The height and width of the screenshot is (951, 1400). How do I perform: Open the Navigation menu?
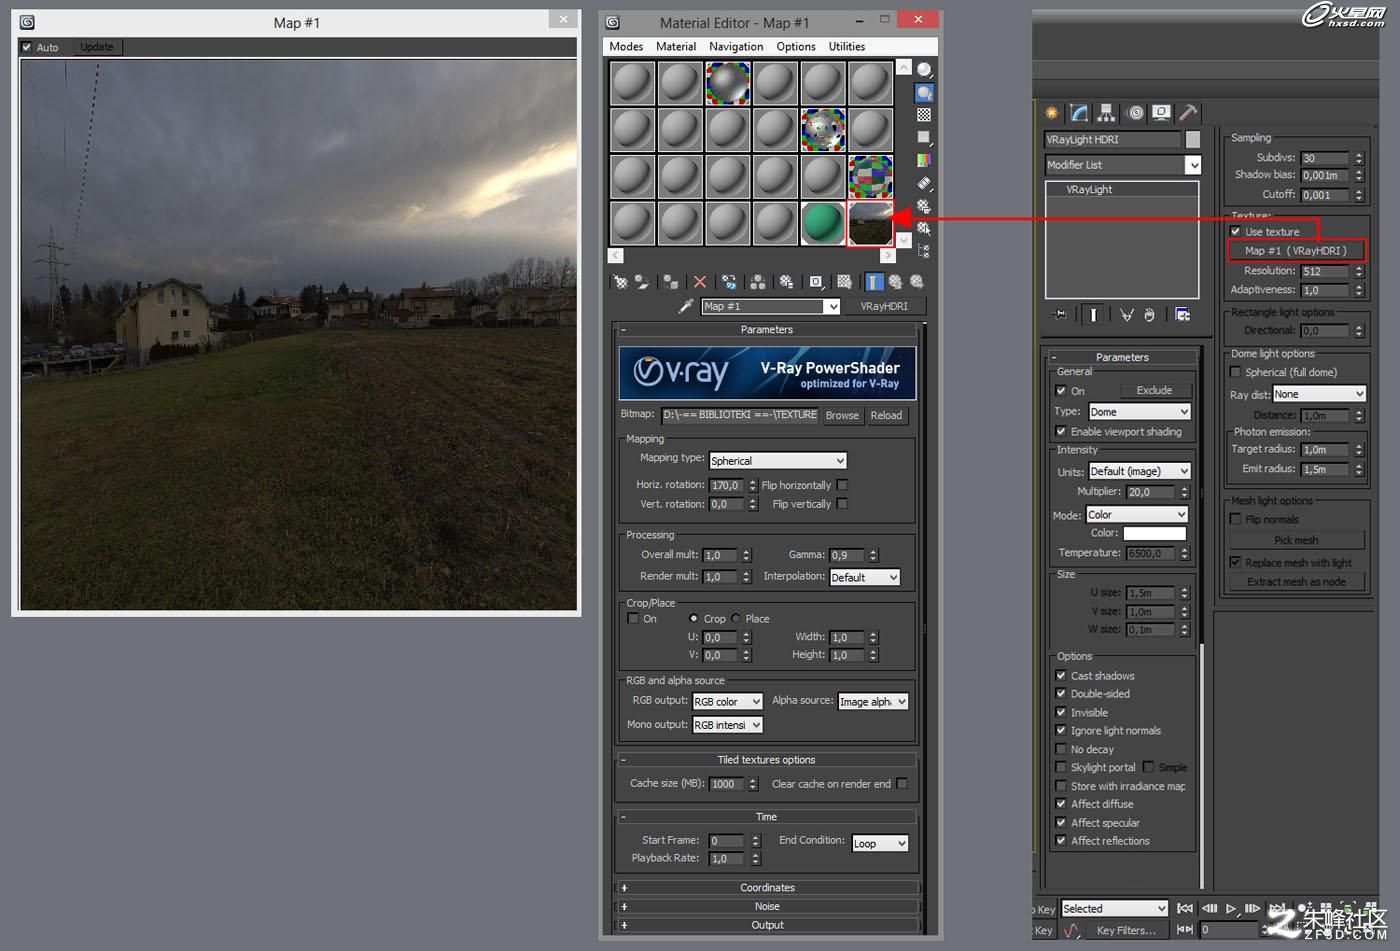736,46
